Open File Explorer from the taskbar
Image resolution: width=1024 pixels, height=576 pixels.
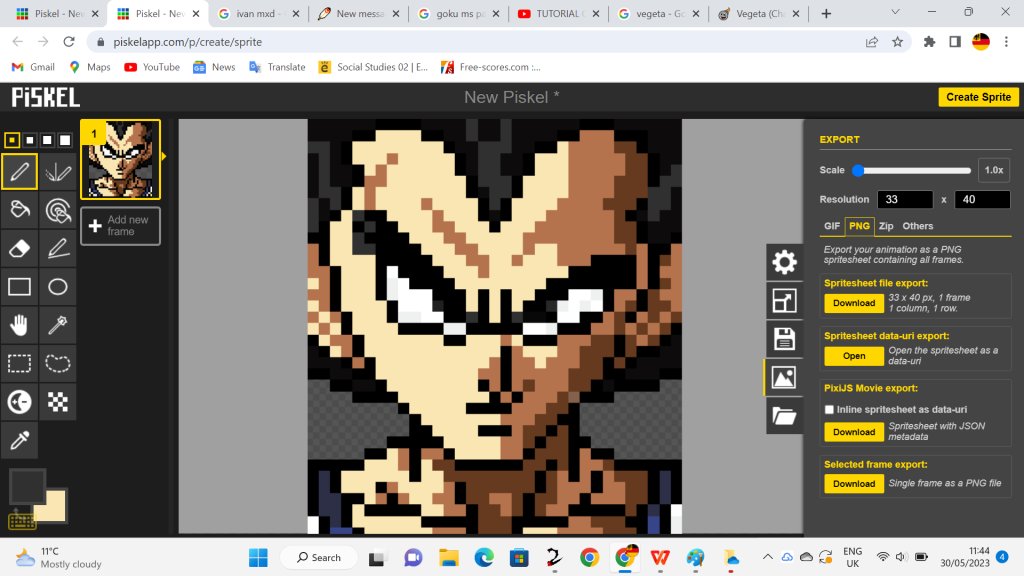449,558
